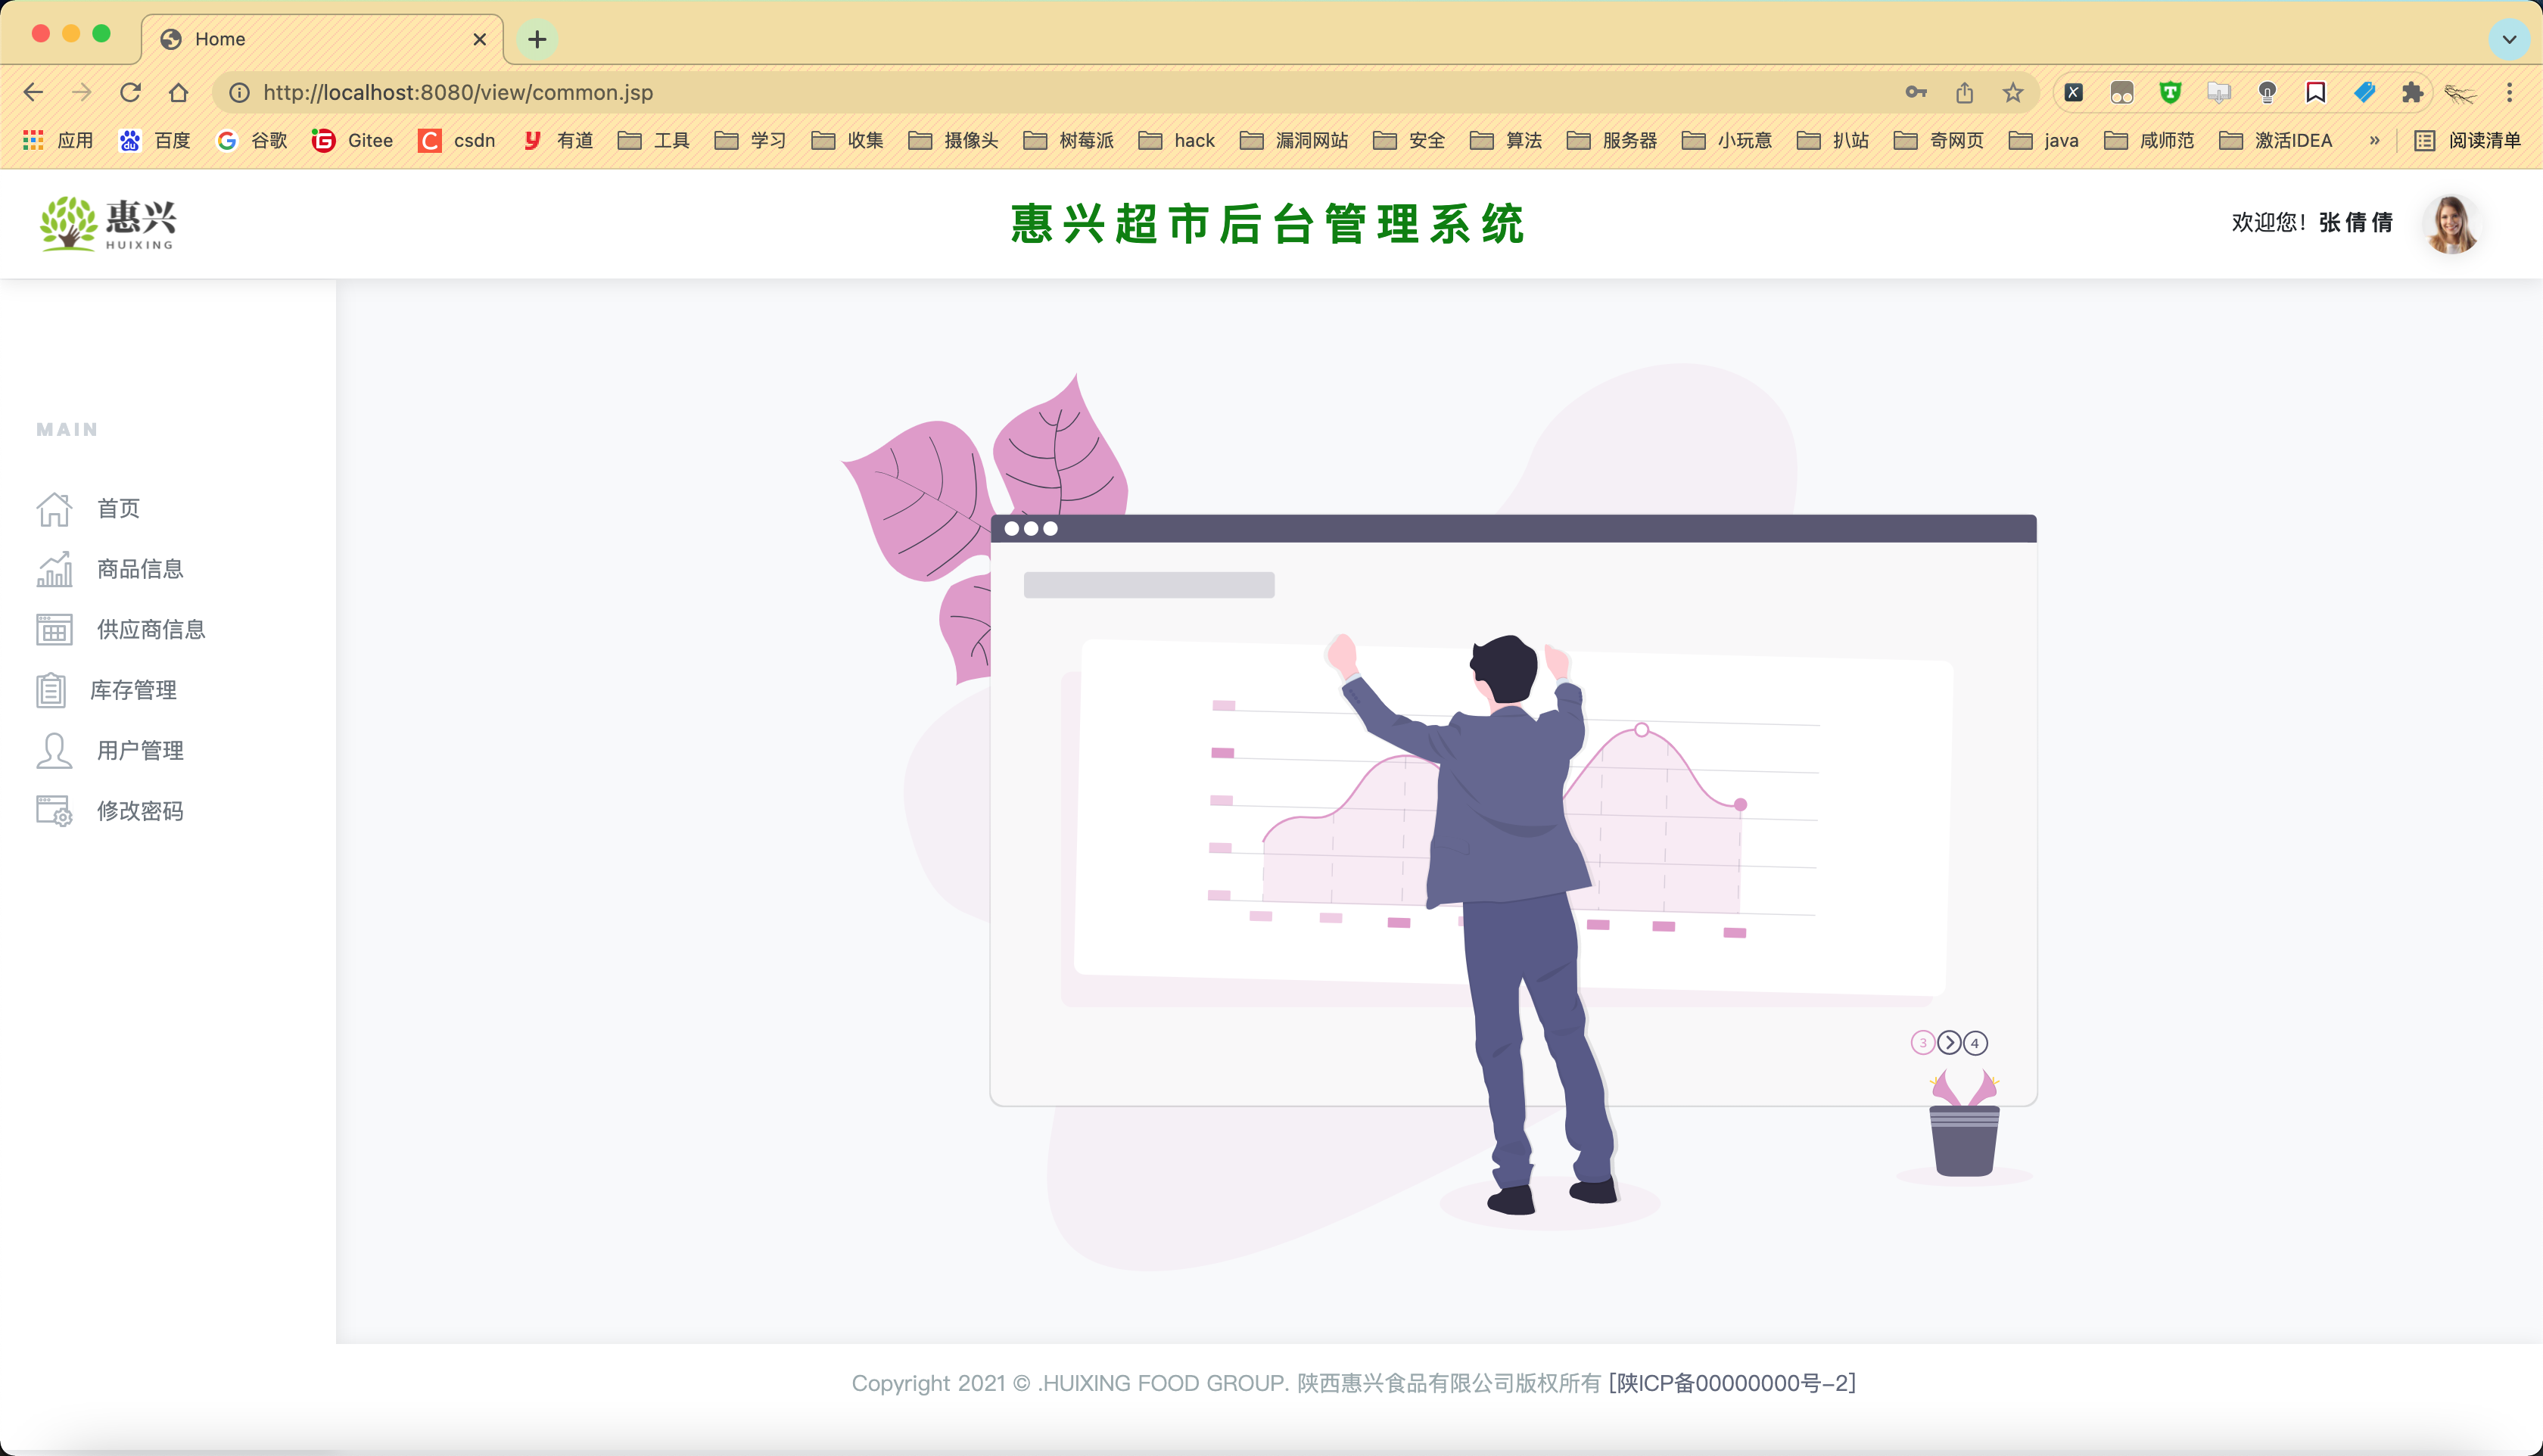The image size is (2543, 1456).
Task: Click the MAIN sidebar heading
Action: (x=67, y=430)
